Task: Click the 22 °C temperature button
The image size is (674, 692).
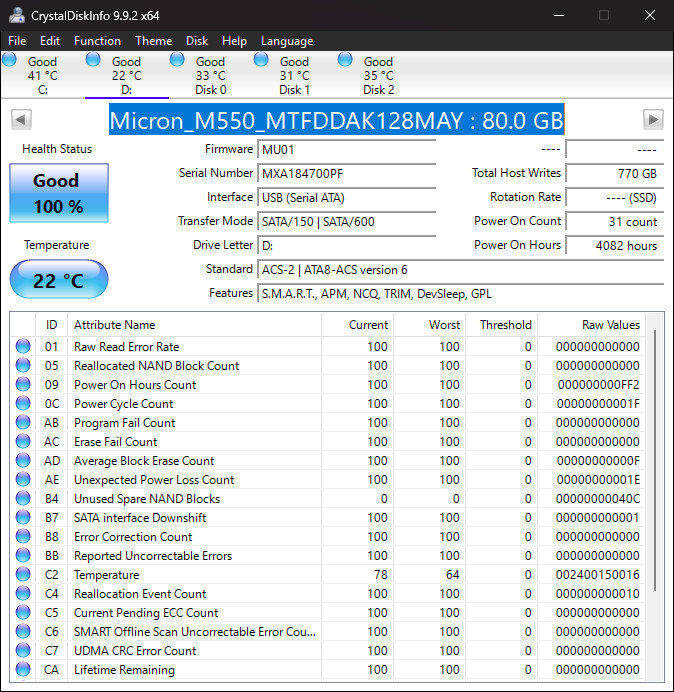Action: 59,280
